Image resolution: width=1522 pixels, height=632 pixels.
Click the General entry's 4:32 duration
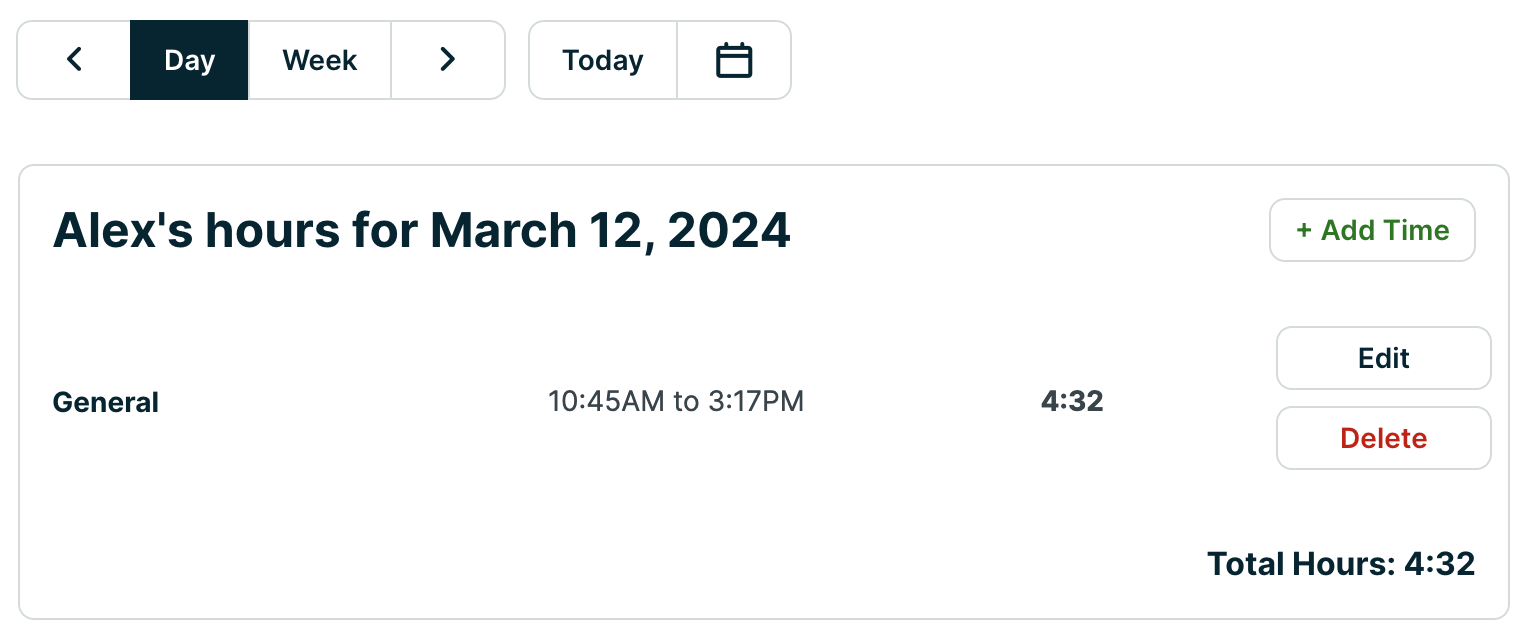tap(1071, 402)
